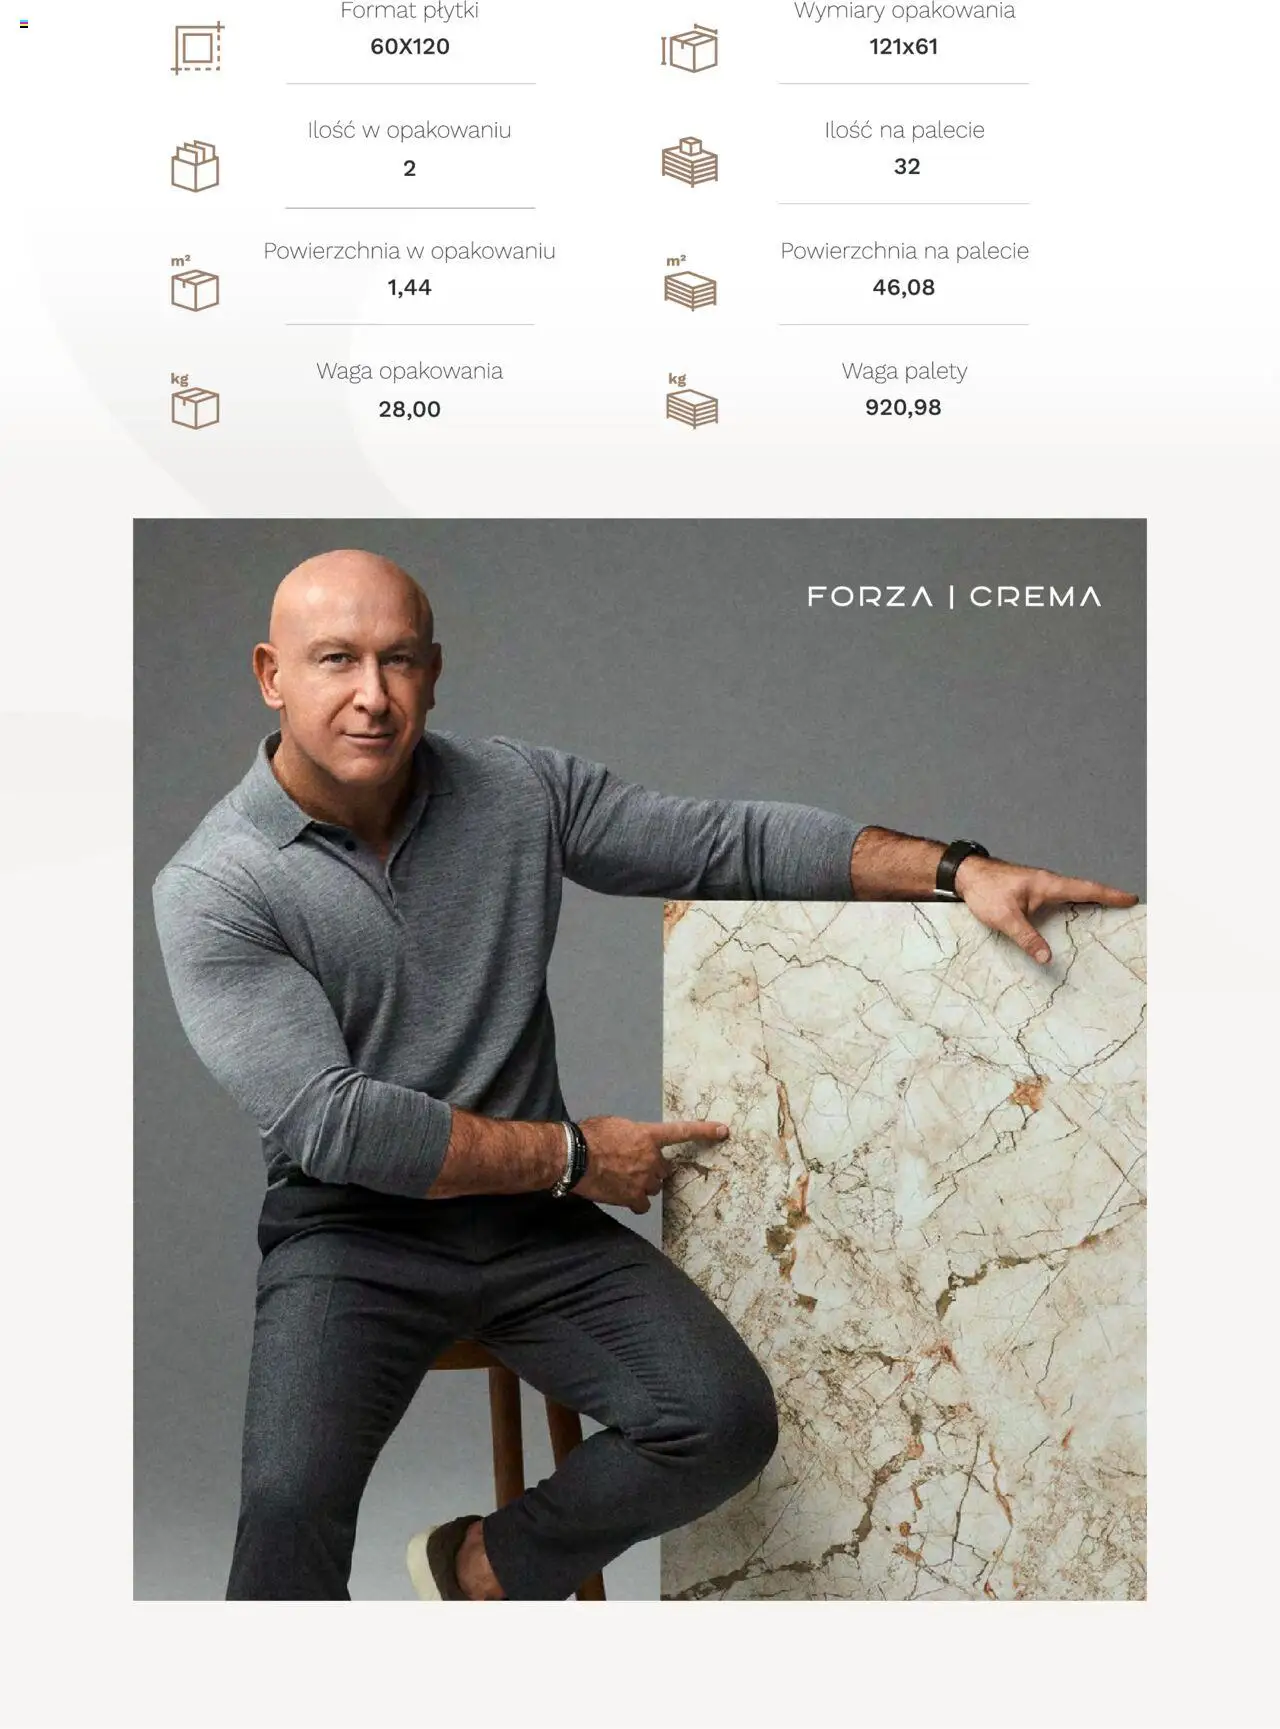Click the Ilość w opakowaniu label
Viewport: 1280px width, 1729px height.
click(409, 130)
